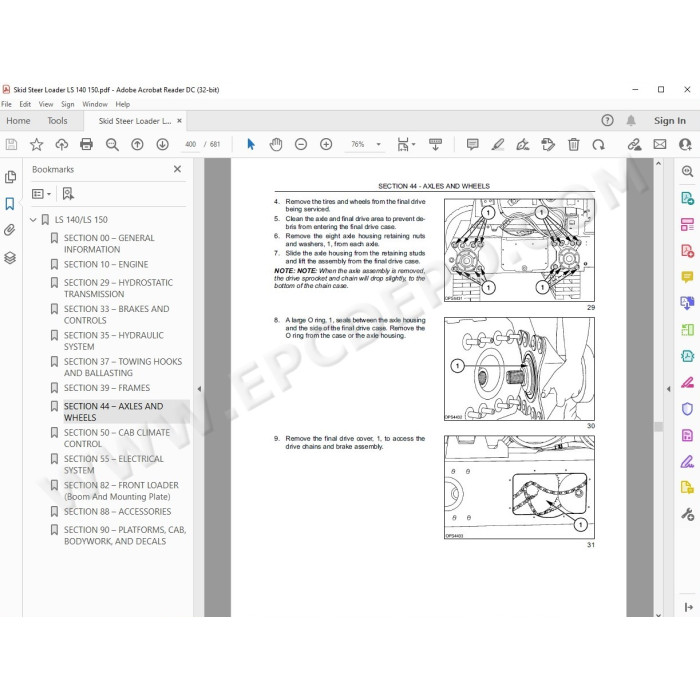
Task: Open Help question mark icon
Action: tap(607, 120)
